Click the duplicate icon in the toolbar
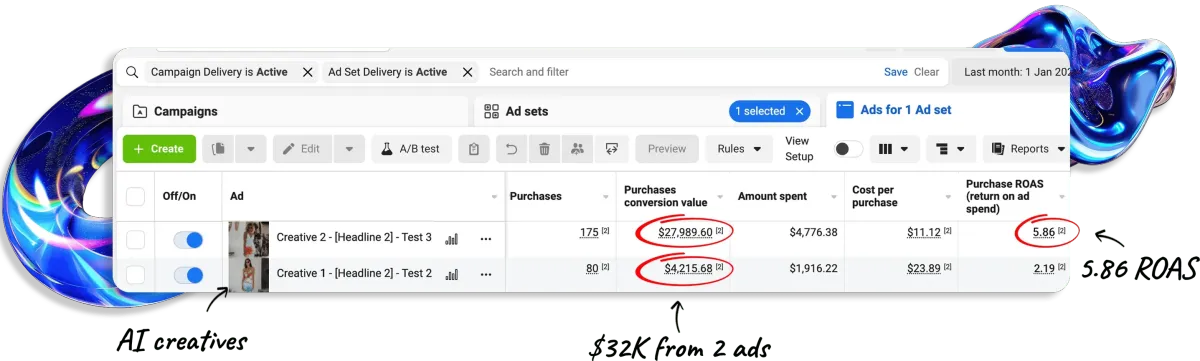 pyautogui.click(x=219, y=149)
